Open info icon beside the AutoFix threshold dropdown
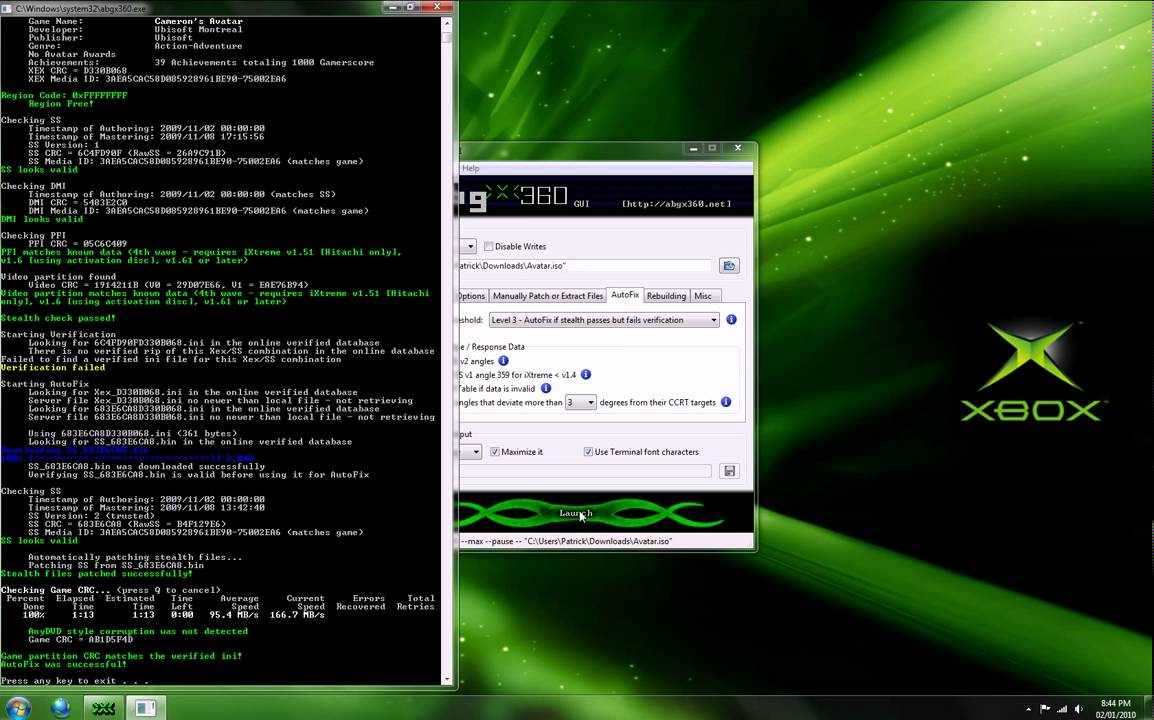 tap(732, 320)
